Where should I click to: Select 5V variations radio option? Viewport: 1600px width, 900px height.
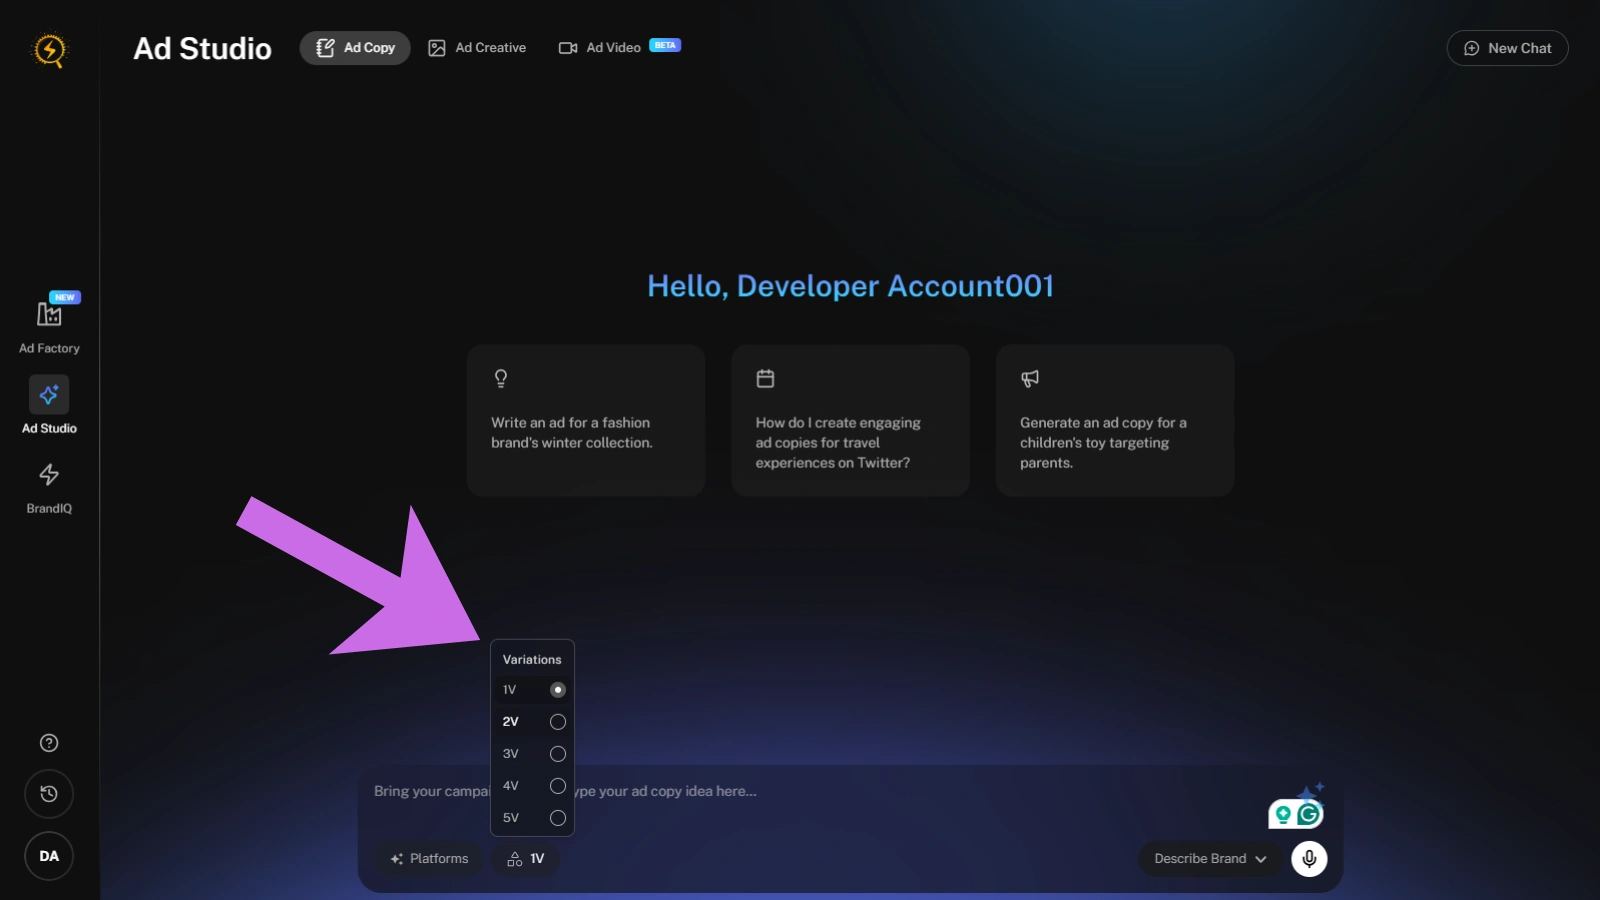coord(558,818)
